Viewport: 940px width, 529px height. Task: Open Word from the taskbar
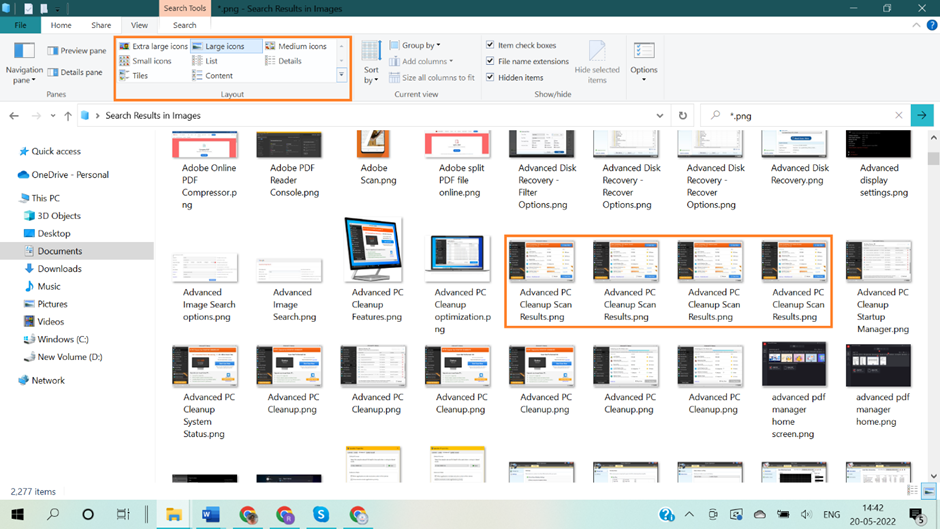click(x=210, y=515)
